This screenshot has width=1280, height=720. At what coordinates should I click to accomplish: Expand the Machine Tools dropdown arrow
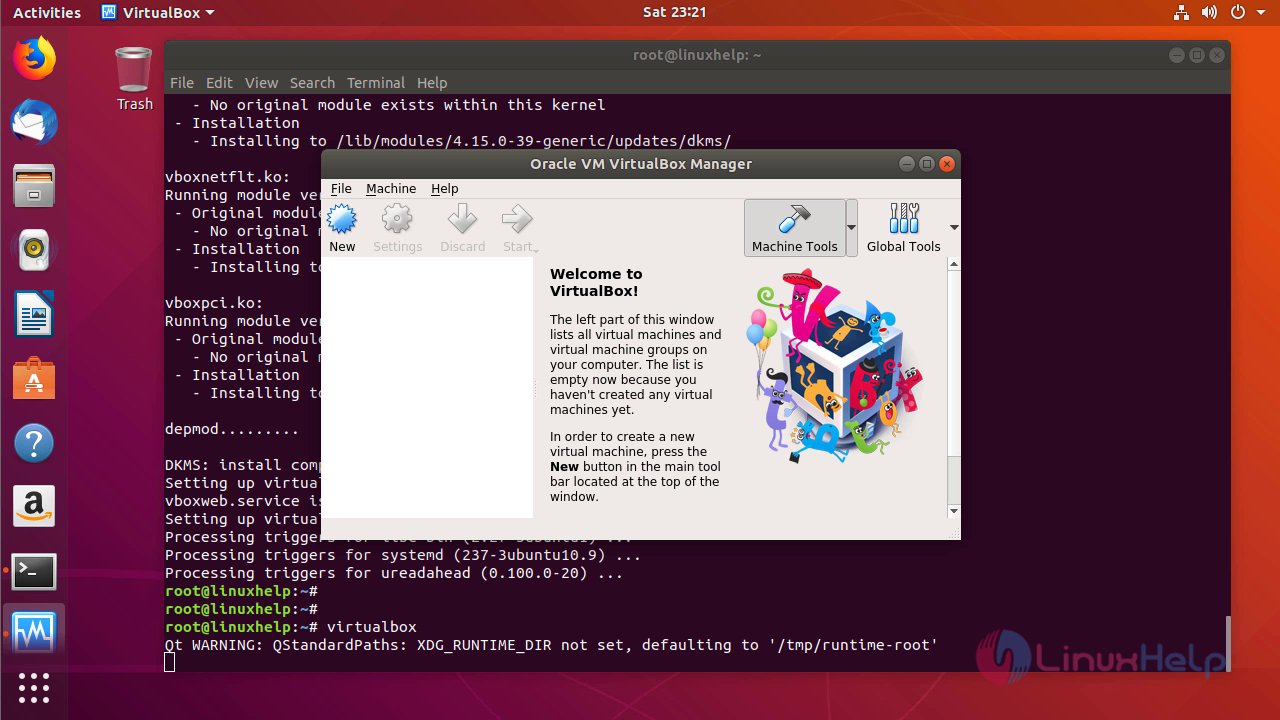pyautogui.click(x=852, y=228)
